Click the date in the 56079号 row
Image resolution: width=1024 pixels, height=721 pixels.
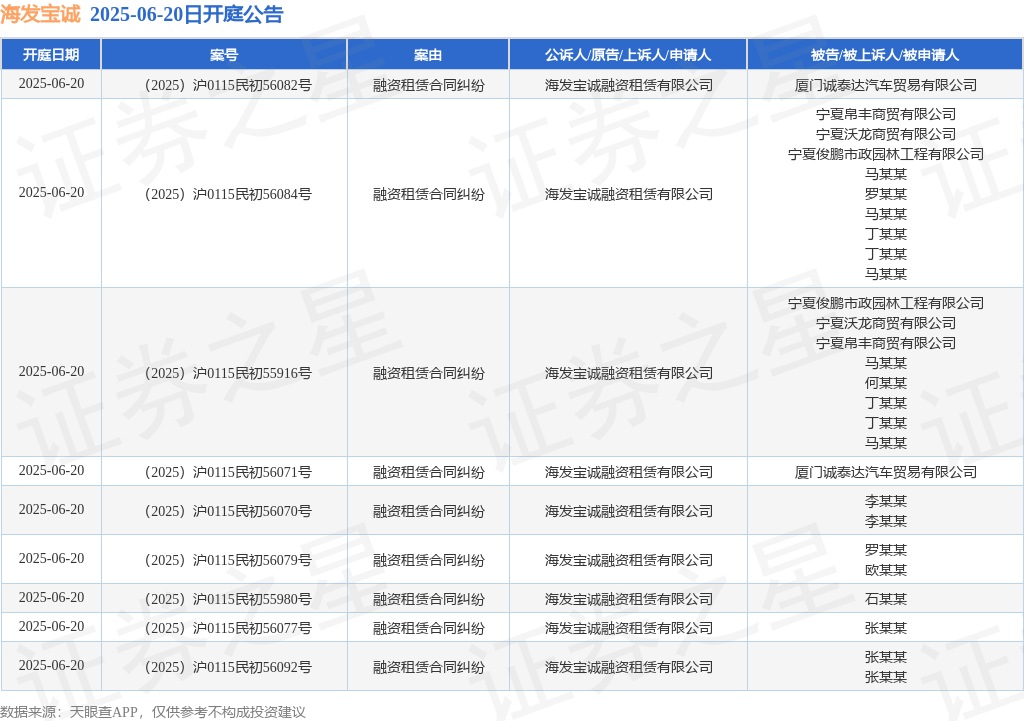(x=51, y=558)
